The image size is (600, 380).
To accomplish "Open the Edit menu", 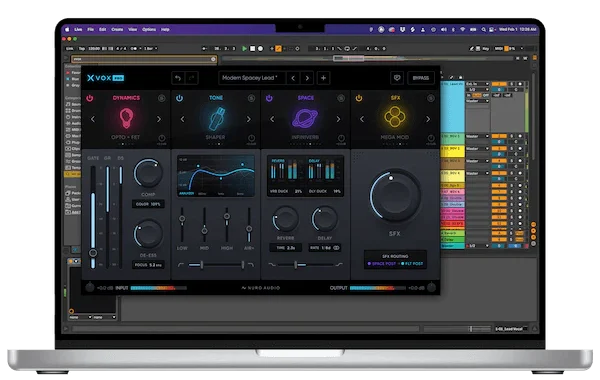I will pyautogui.click(x=103, y=29).
